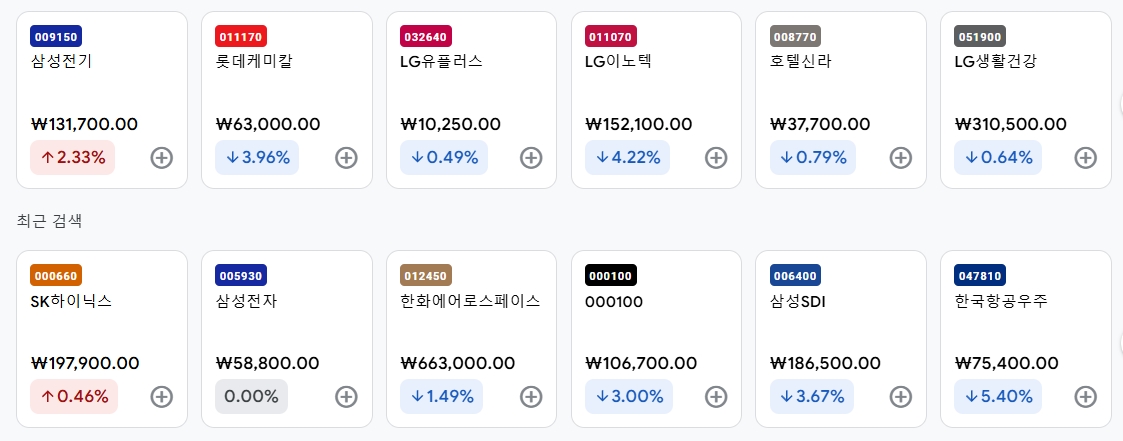Add 삼성전기 to watchlist with plus icon
The height and width of the screenshot is (441, 1123).
click(x=162, y=158)
